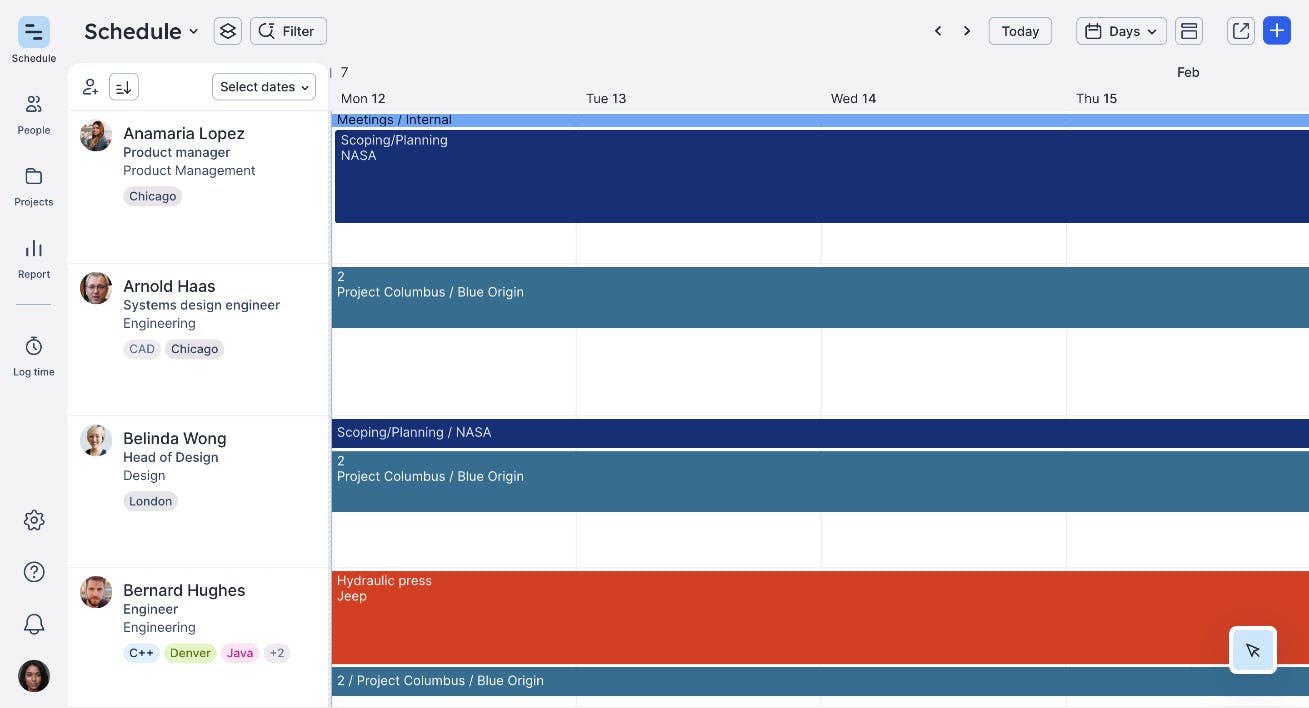Open the Filter panel

point(288,31)
